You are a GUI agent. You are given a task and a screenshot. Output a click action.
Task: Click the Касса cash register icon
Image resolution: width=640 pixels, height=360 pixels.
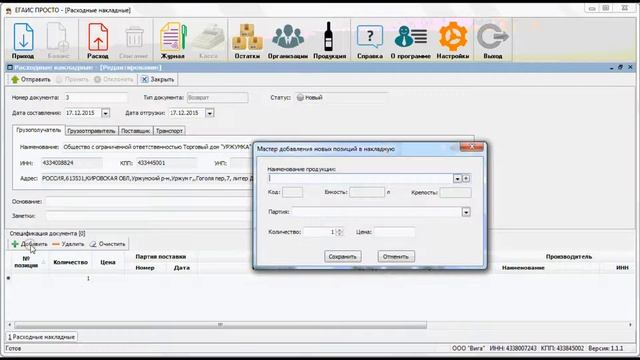click(x=208, y=40)
